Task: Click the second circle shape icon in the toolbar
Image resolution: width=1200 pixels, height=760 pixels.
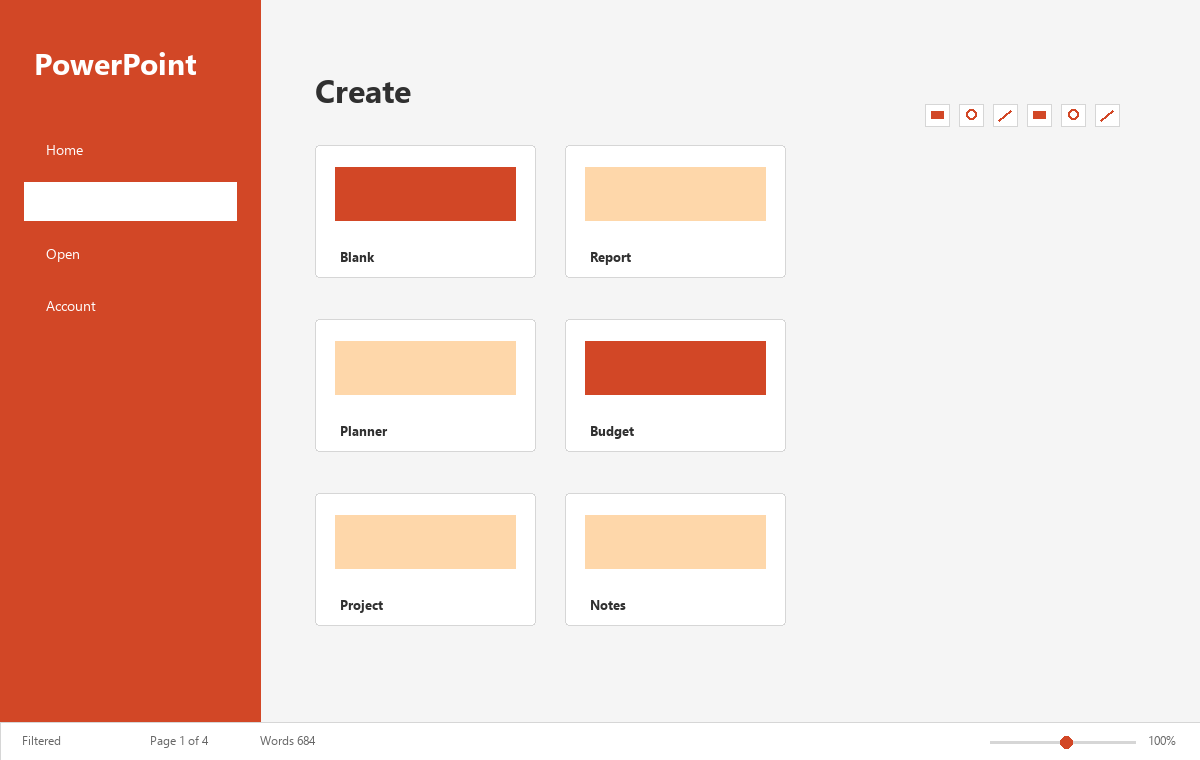Action: click(x=1073, y=115)
